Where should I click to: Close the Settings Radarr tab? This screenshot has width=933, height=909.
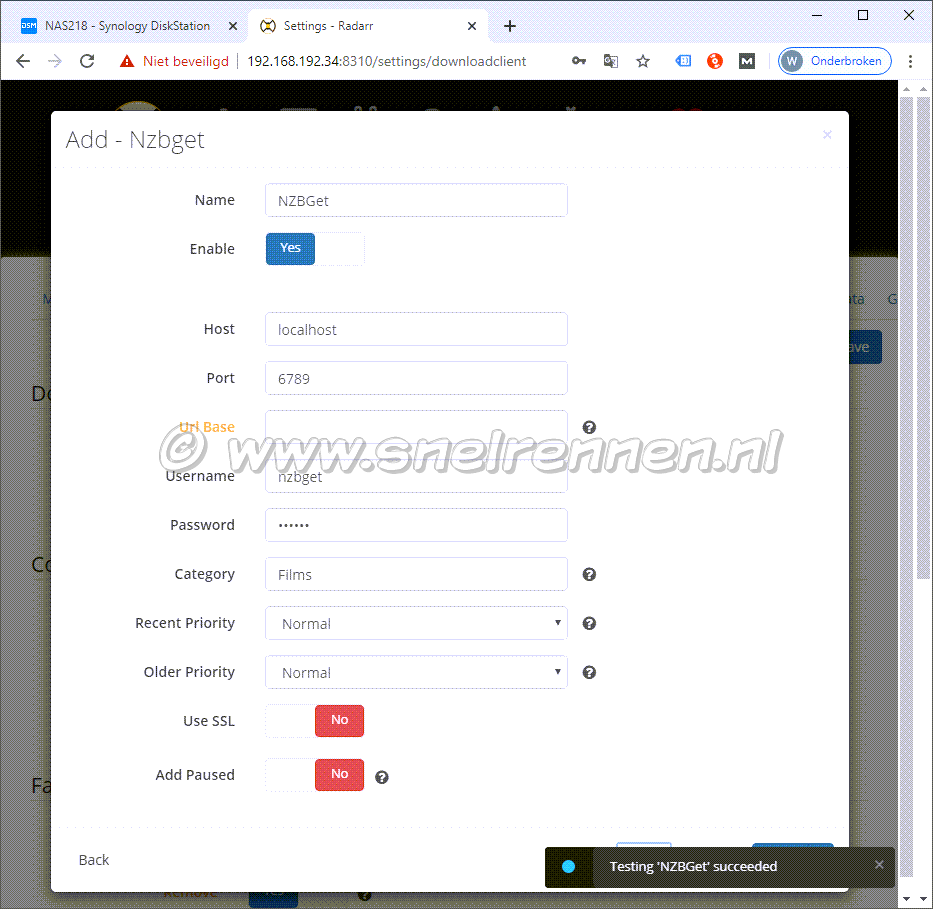tap(472, 26)
